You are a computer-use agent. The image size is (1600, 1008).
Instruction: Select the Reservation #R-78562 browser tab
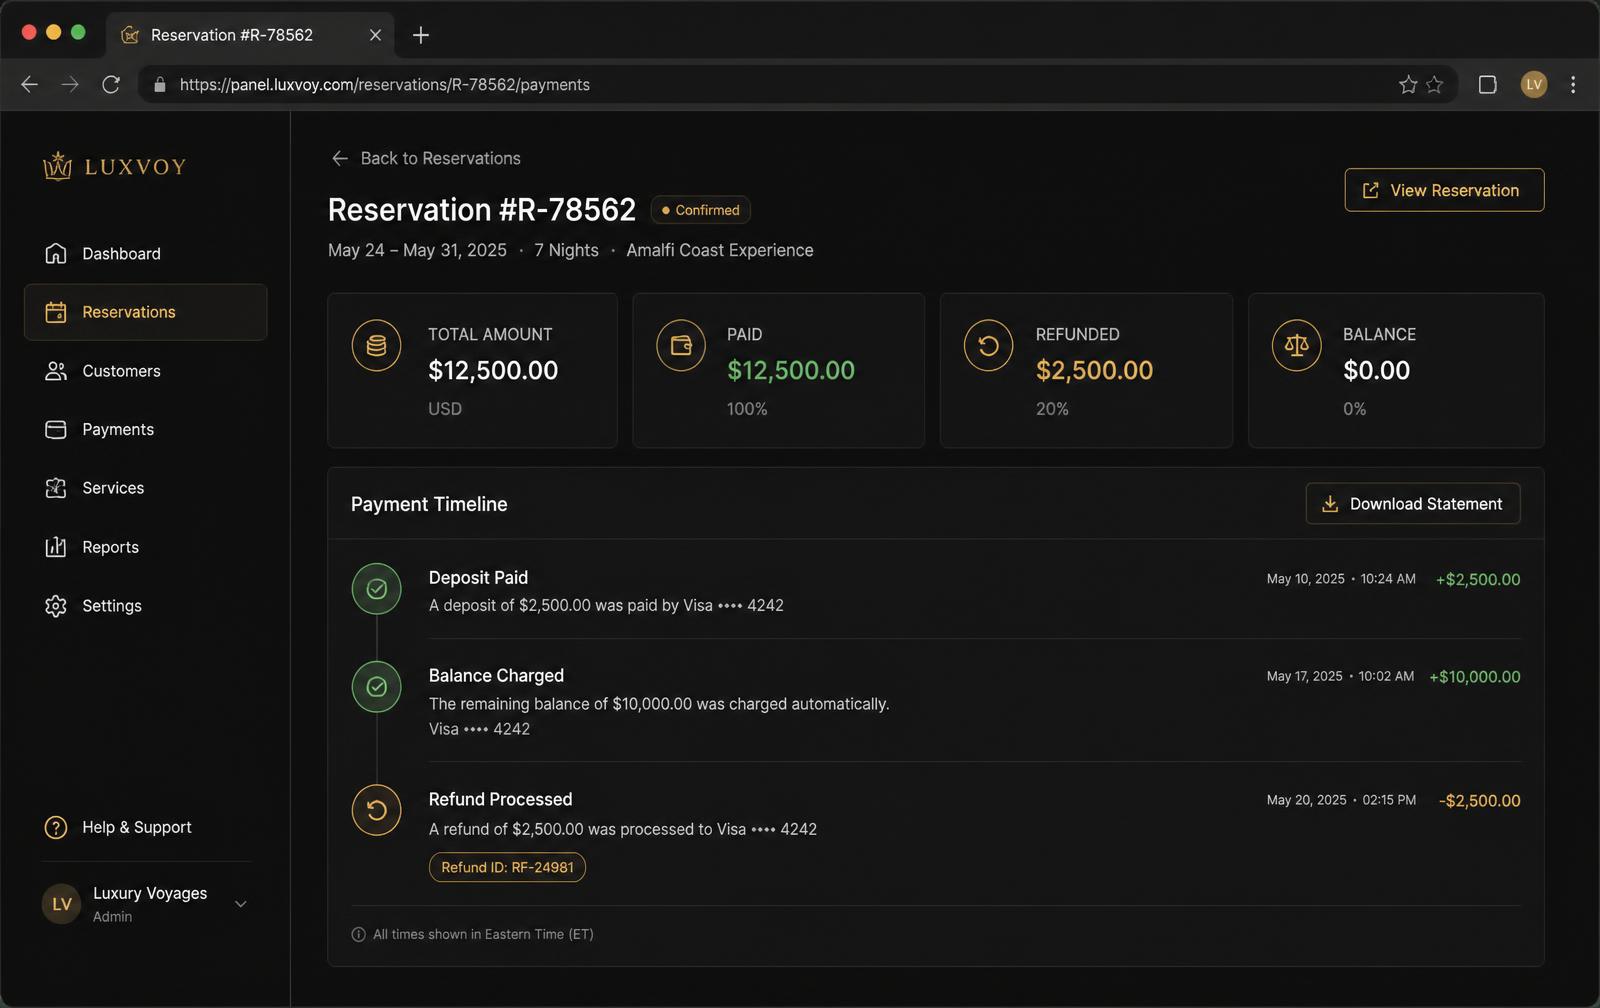point(250,35)
